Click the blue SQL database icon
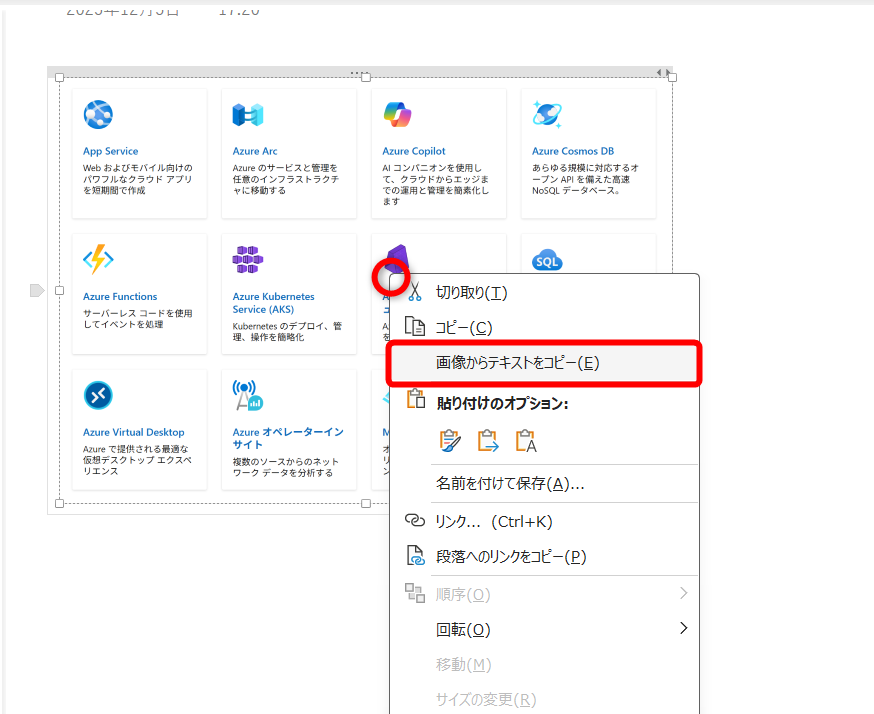This screenshot has width=874, height=714. [x=547, y=260]
